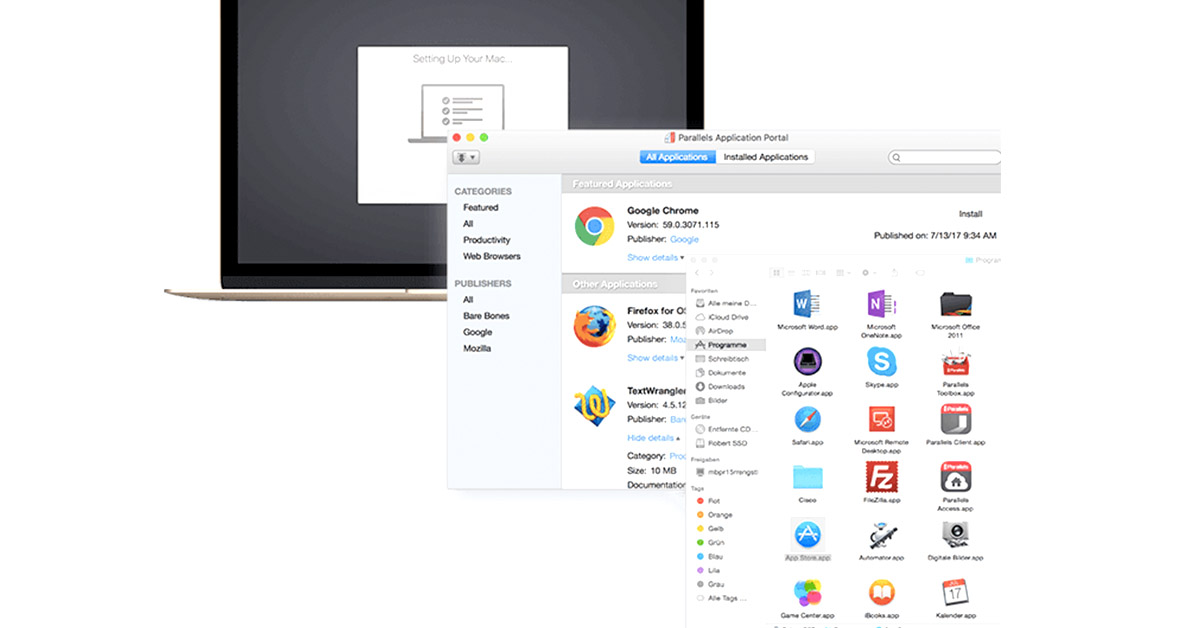Viewport: 1200px width, 628px height.
Task: Open Parallels Toolbox.app icon
Action: [957, 362]
